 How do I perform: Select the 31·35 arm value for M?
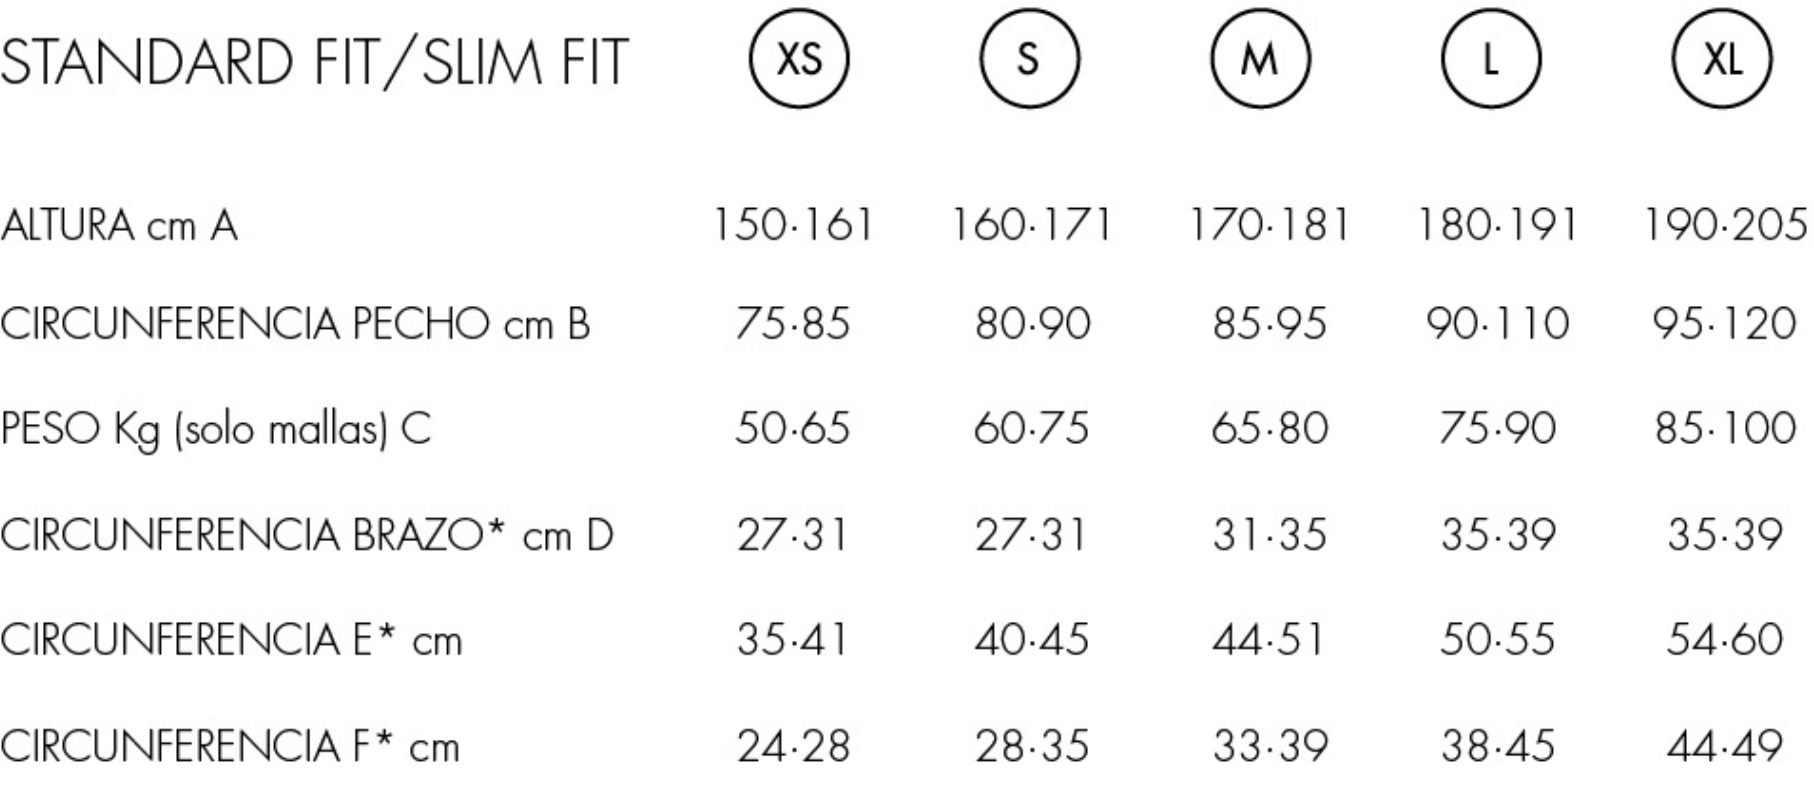pyautogui.click(x=1270, y=536)
